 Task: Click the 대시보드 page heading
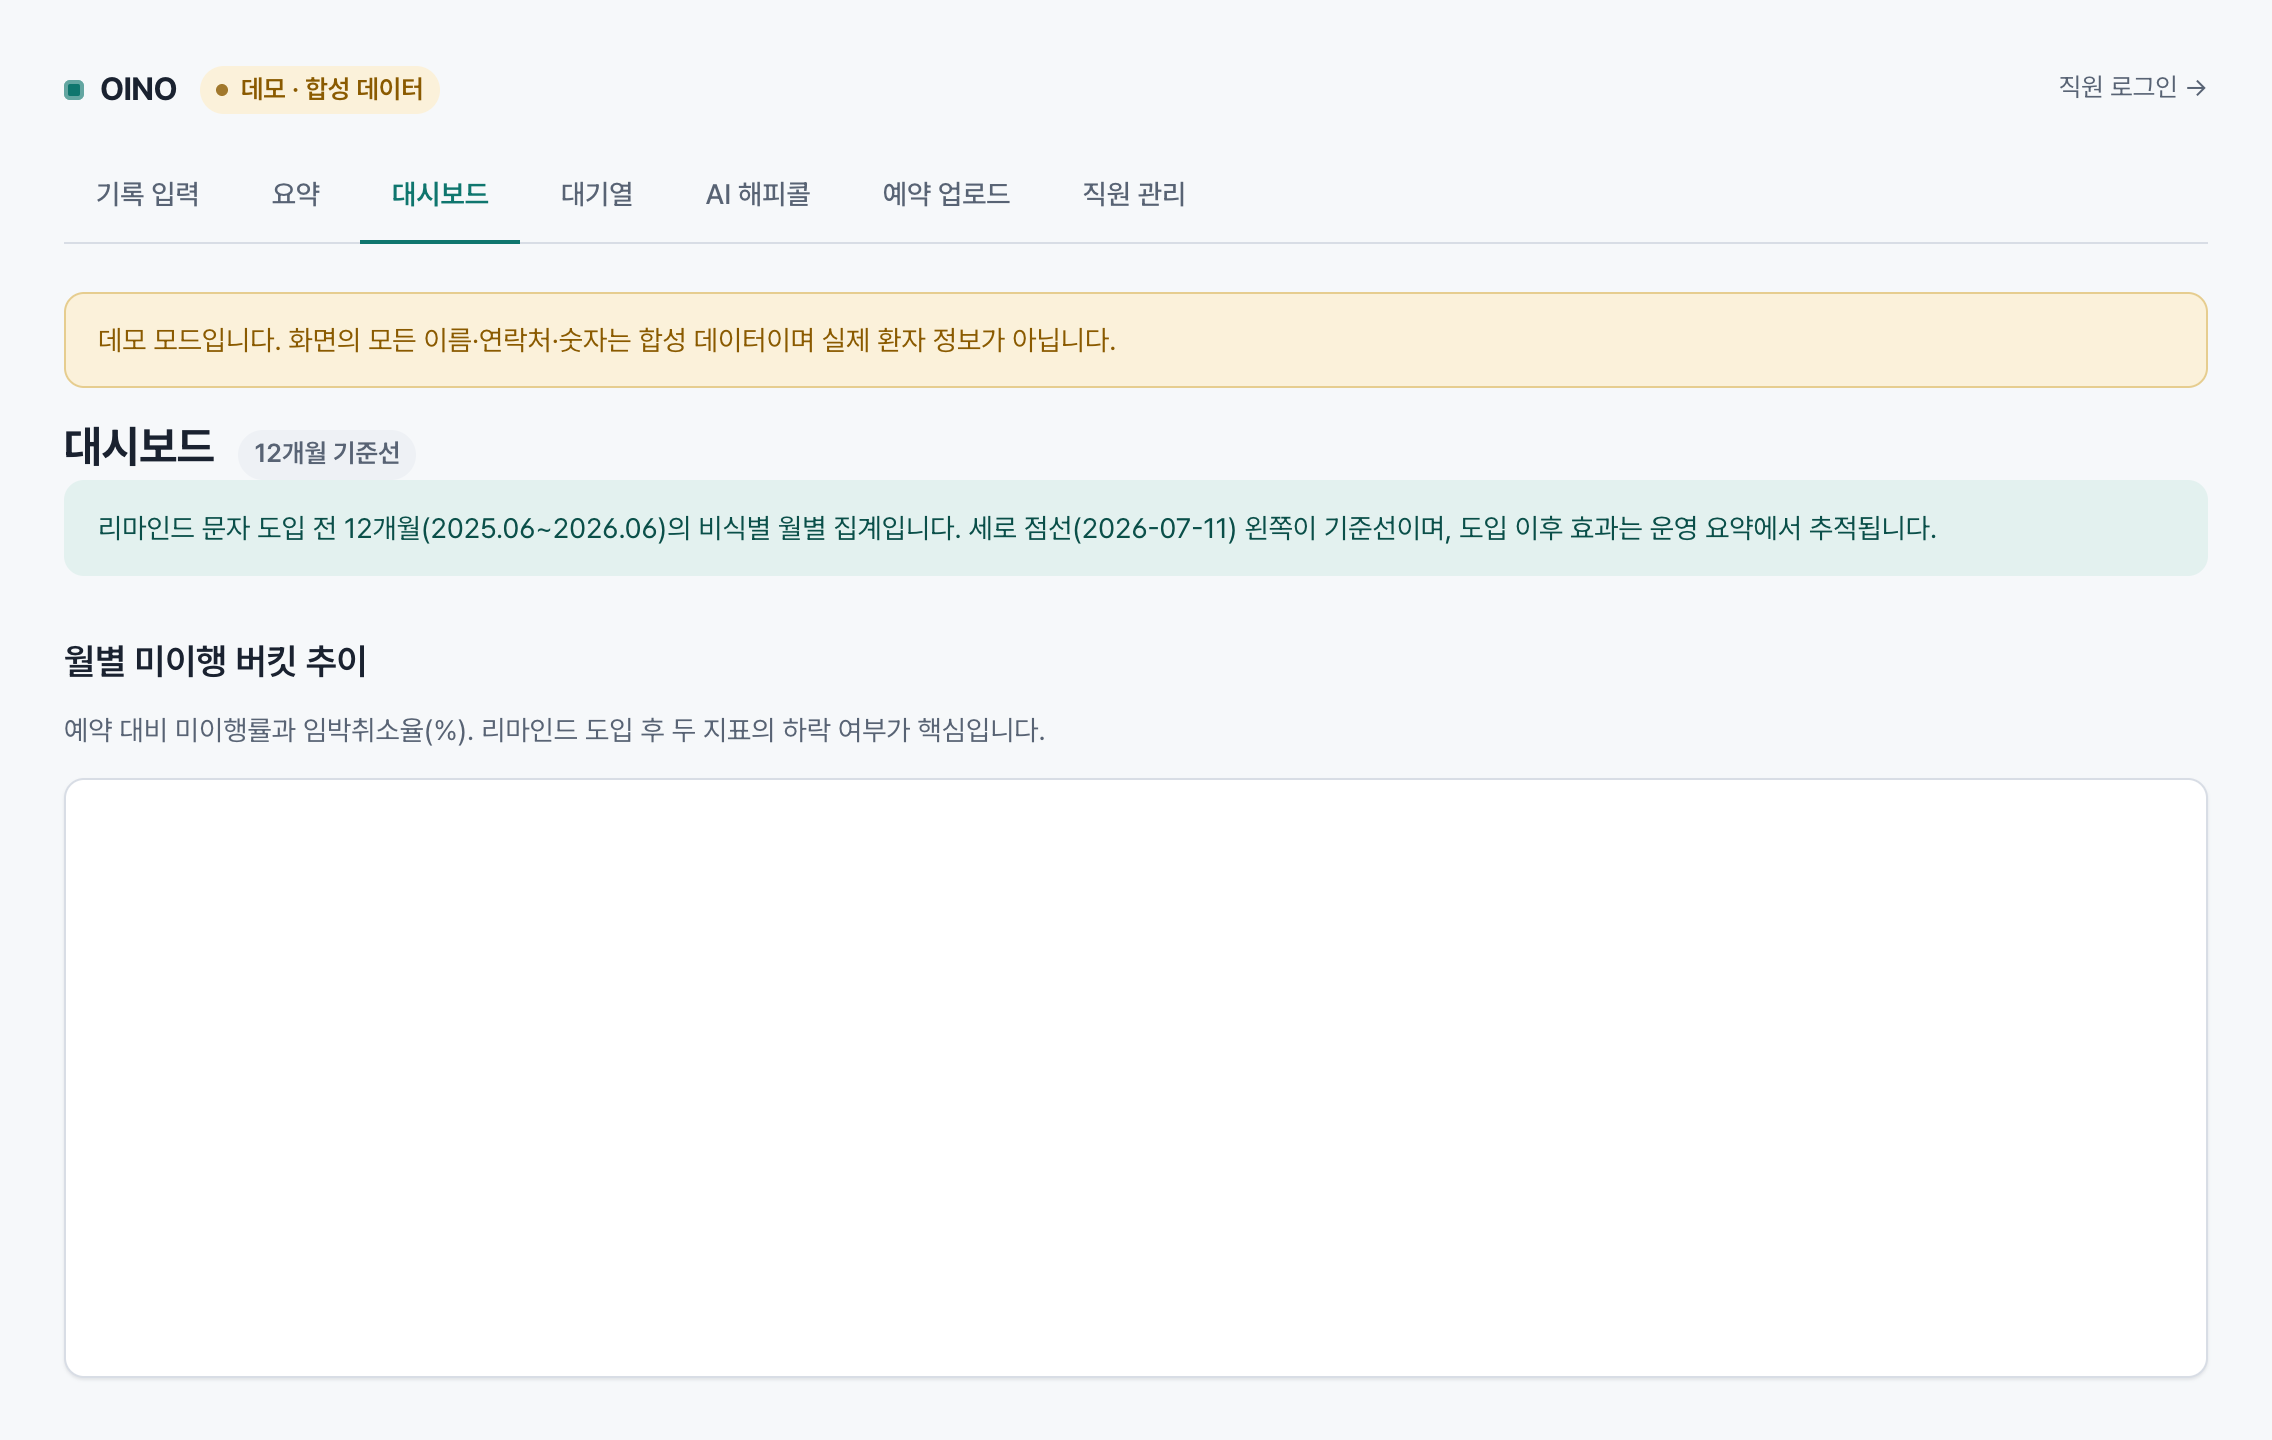click(x=139, y=447)
